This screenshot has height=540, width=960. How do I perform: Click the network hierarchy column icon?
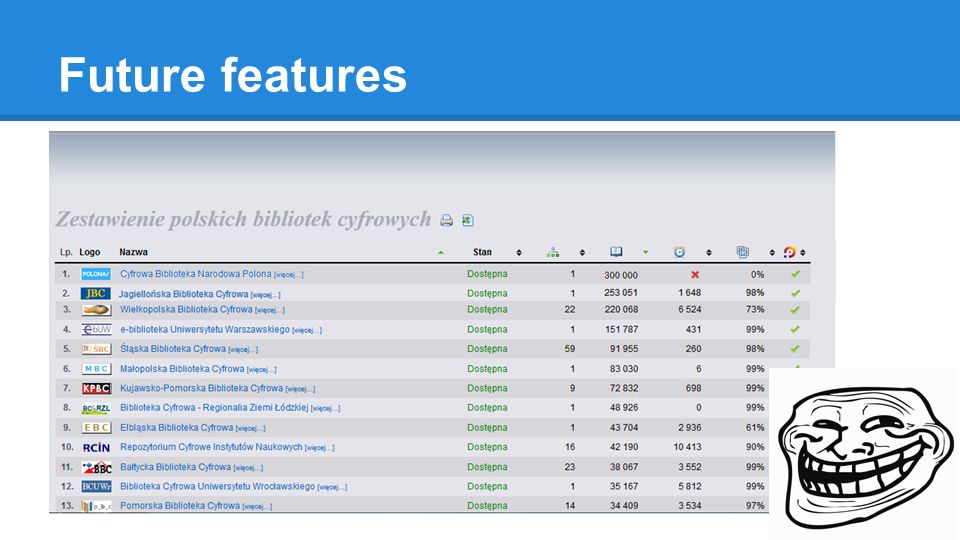tap(553, 252)
